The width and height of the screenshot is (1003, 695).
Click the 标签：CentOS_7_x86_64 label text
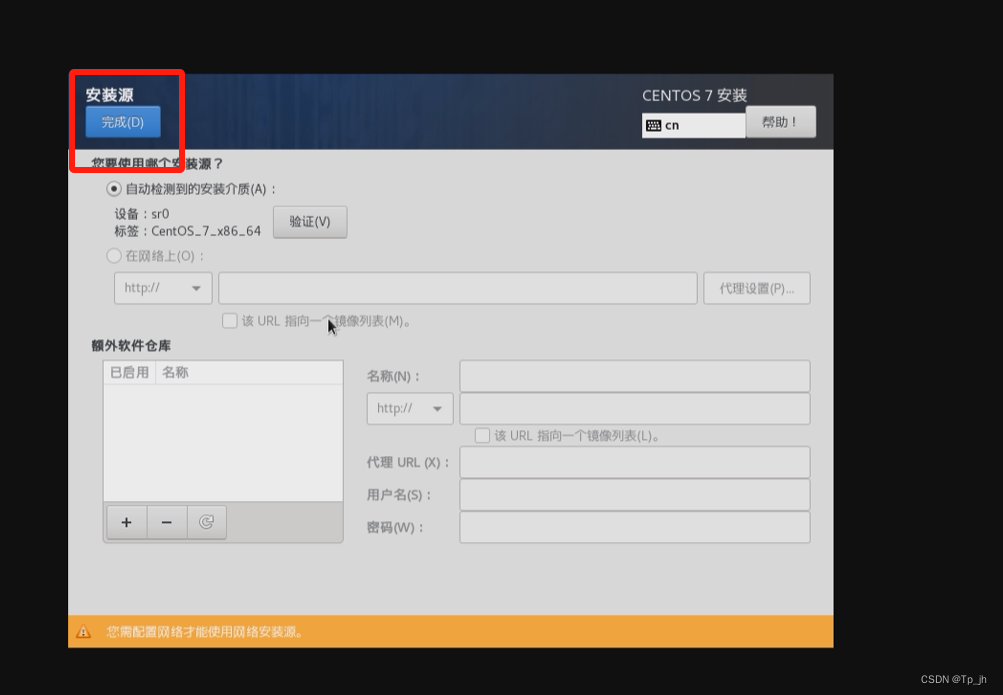(187, 231)
